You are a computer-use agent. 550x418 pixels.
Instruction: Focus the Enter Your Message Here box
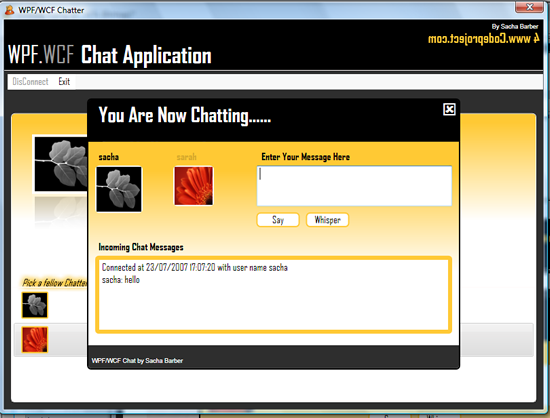[354, 186]
